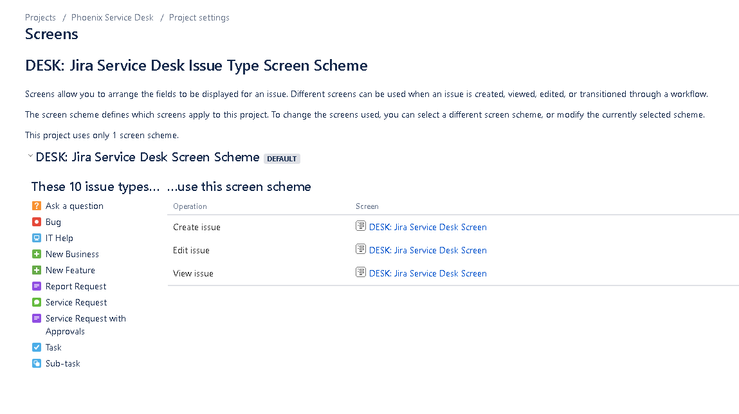Click the Issue Type Screen Scheme main heading

[x=196, y=66]
